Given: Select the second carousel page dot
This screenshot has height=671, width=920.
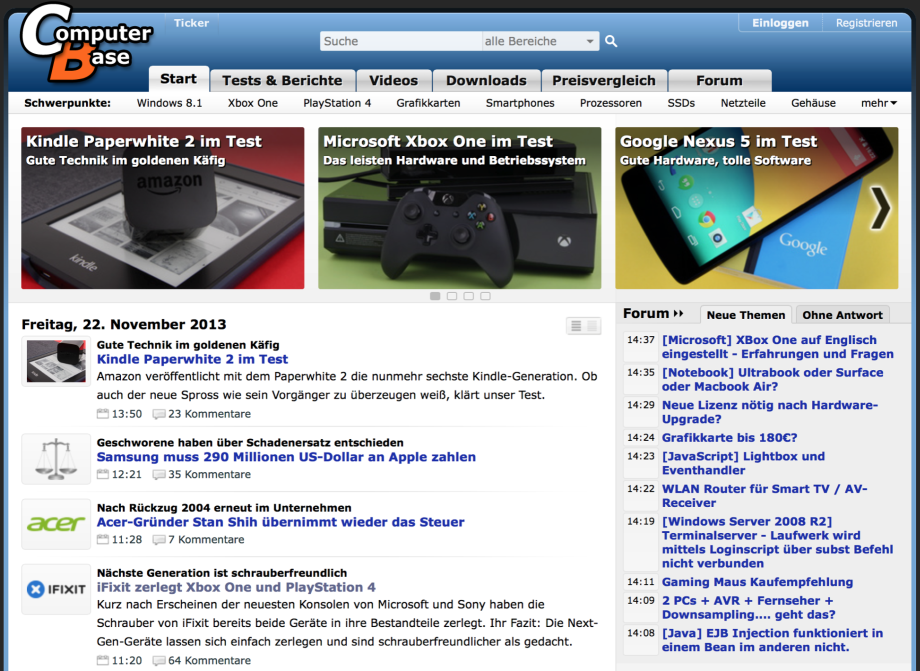Looking at the screenshot, I should pos(452,296).
